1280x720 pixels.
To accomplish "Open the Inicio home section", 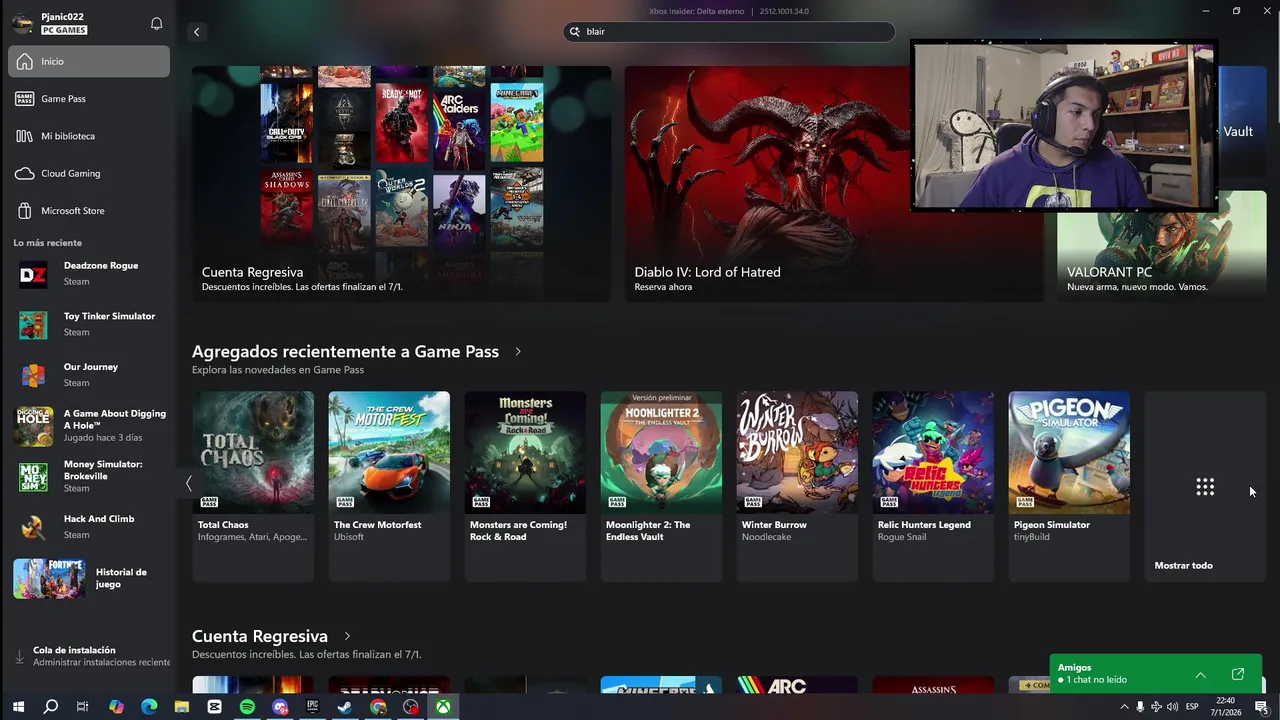I will coord(89,61).
